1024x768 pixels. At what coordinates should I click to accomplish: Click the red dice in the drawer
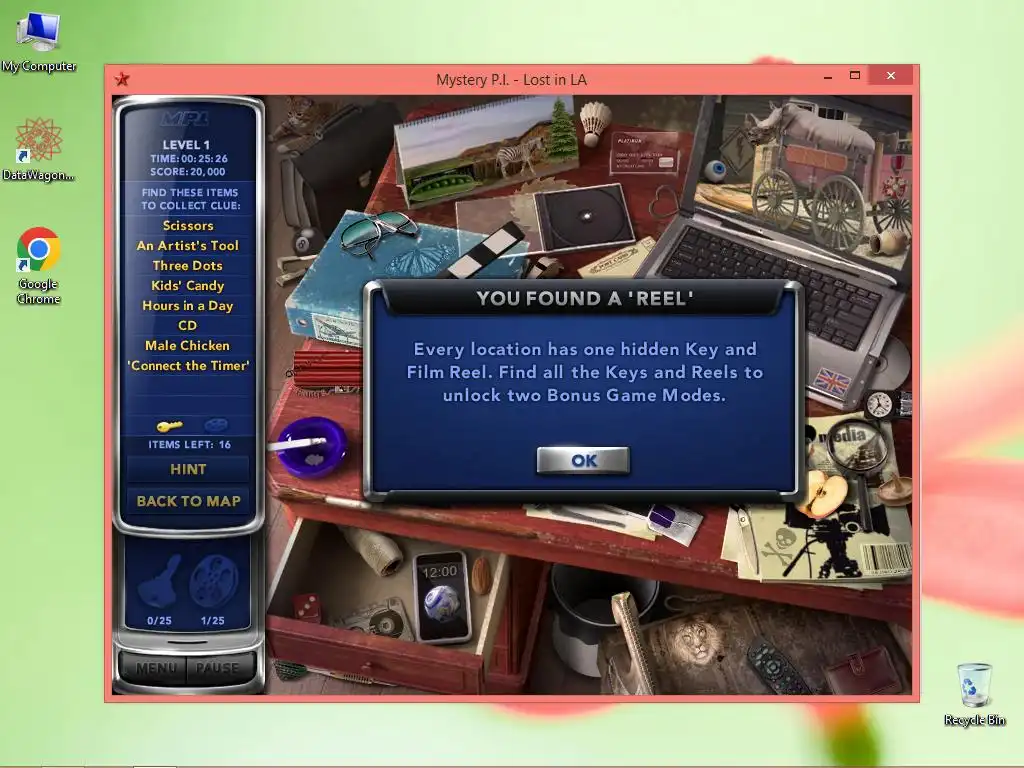pyautogui.click(x=306, y=607)
